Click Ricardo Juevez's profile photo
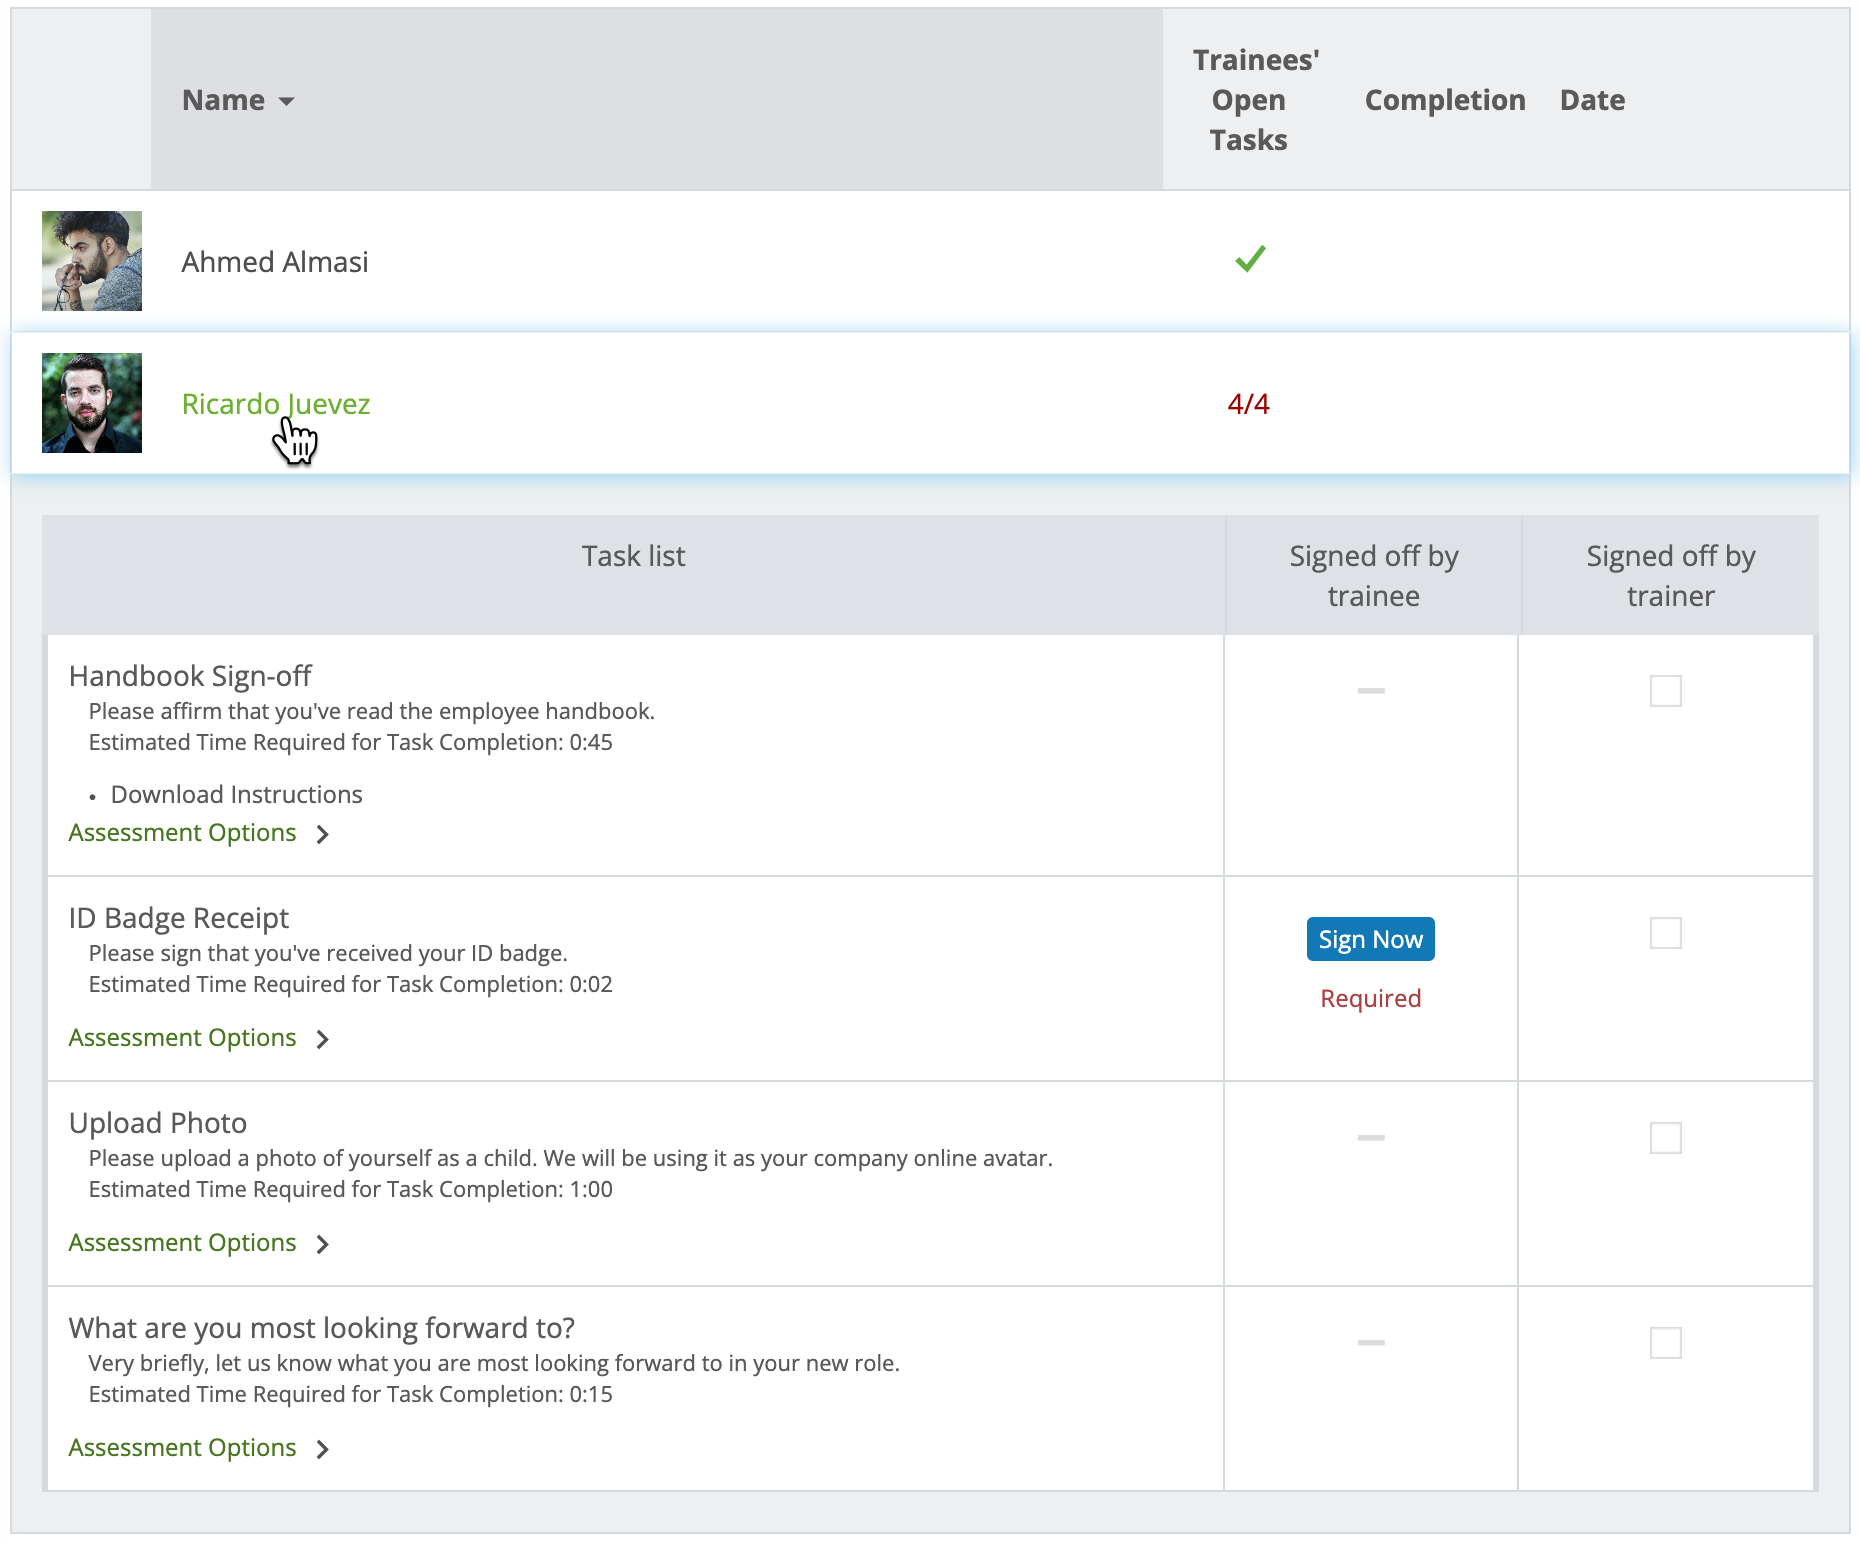 pos(91,403)
